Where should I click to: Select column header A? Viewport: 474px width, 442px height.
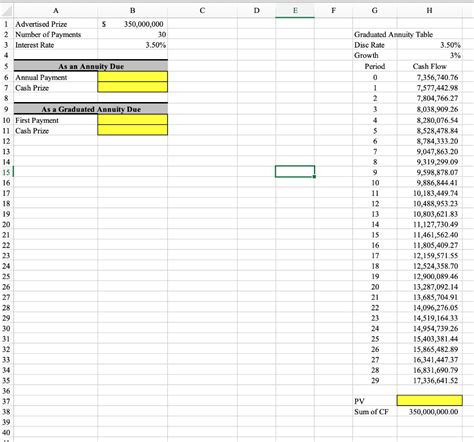tap(56, 10)
